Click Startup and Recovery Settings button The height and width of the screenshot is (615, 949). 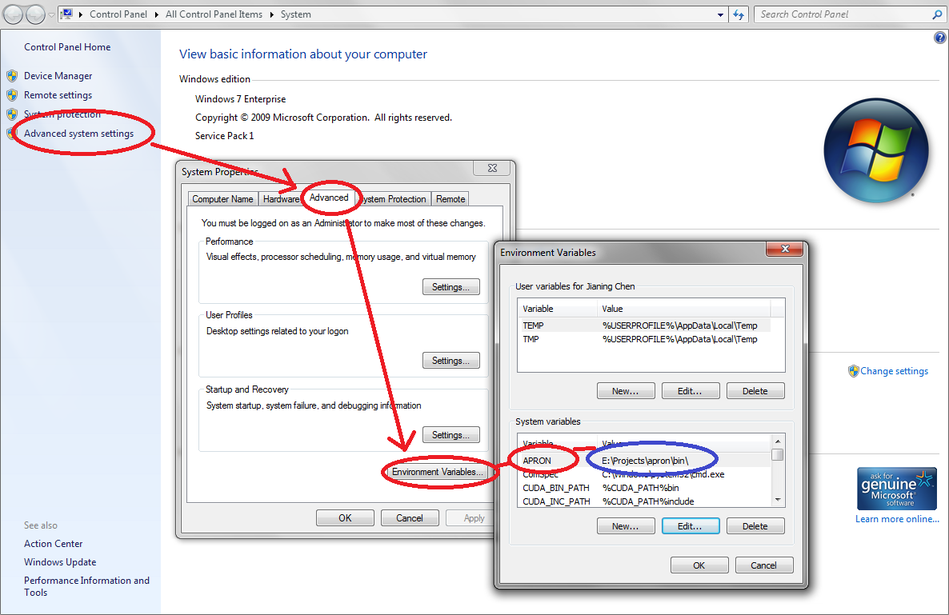click(451, 435)
